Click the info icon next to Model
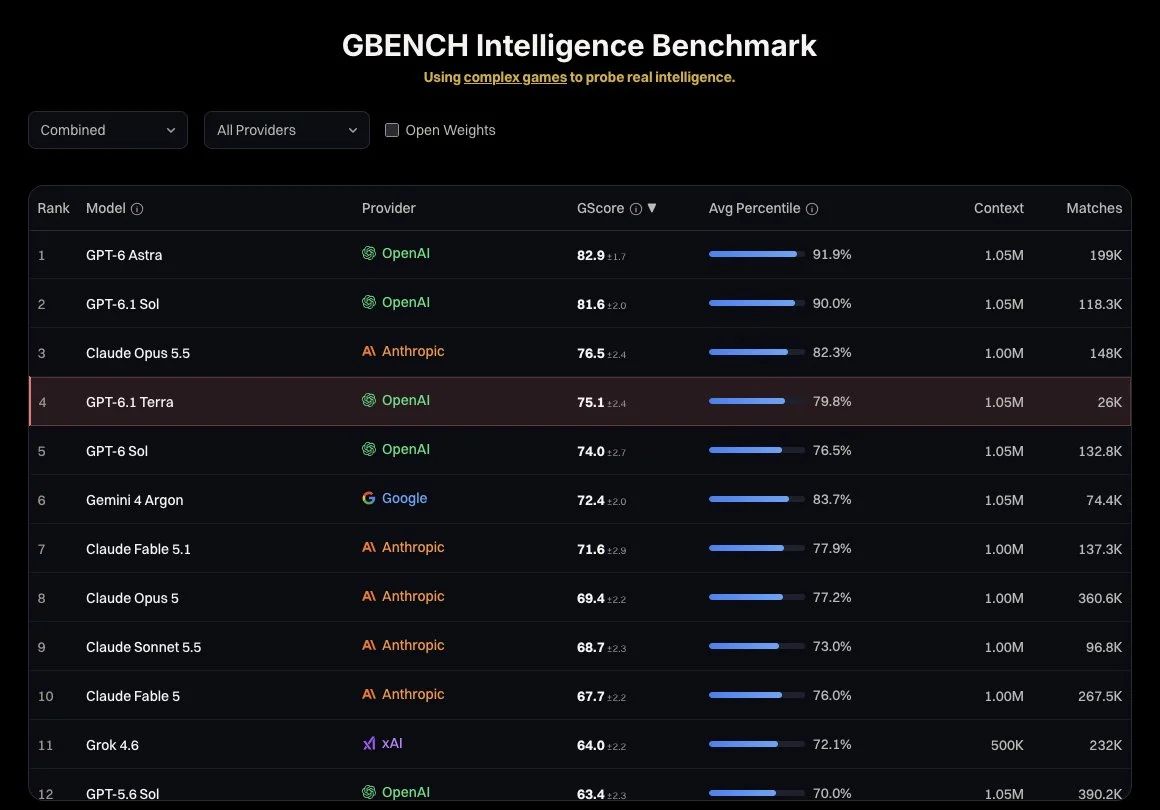1160x810 pixels. 137,209
